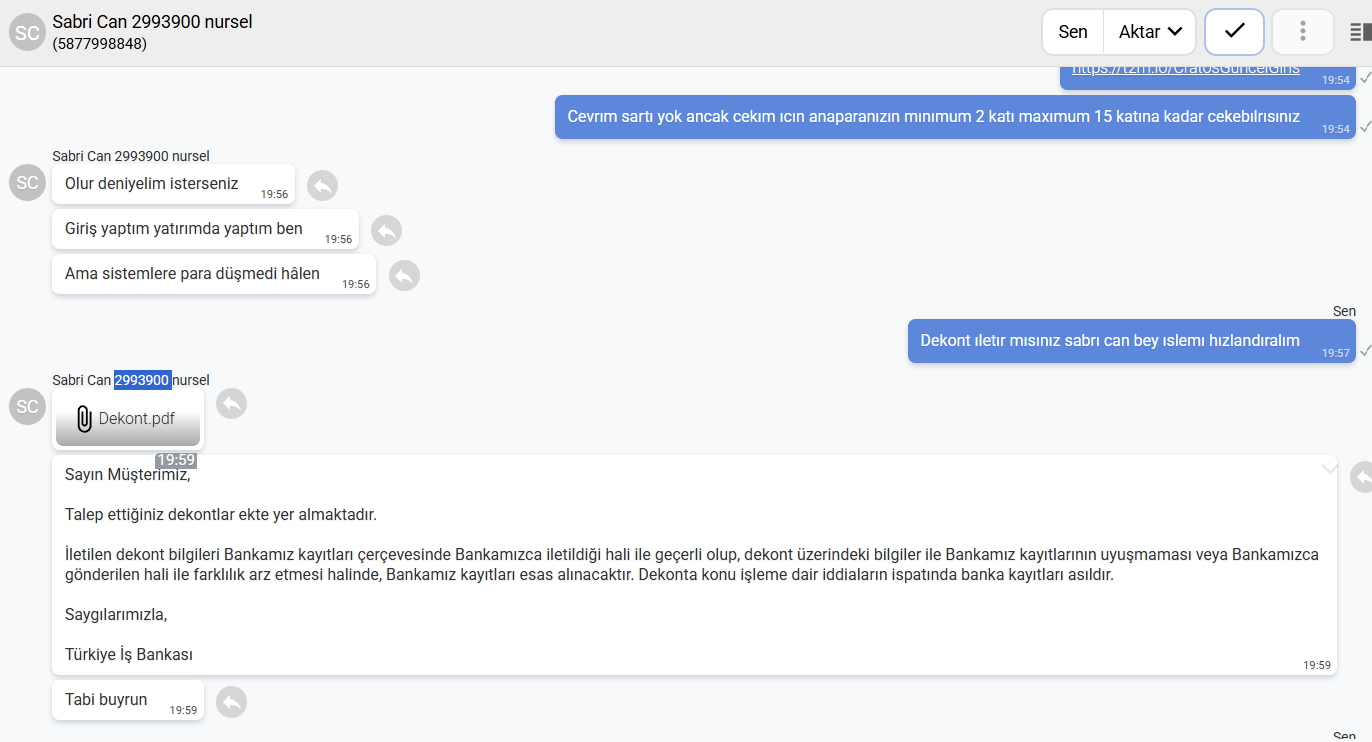
Task: Open the three-dot more options menu
Action: 1302,32
